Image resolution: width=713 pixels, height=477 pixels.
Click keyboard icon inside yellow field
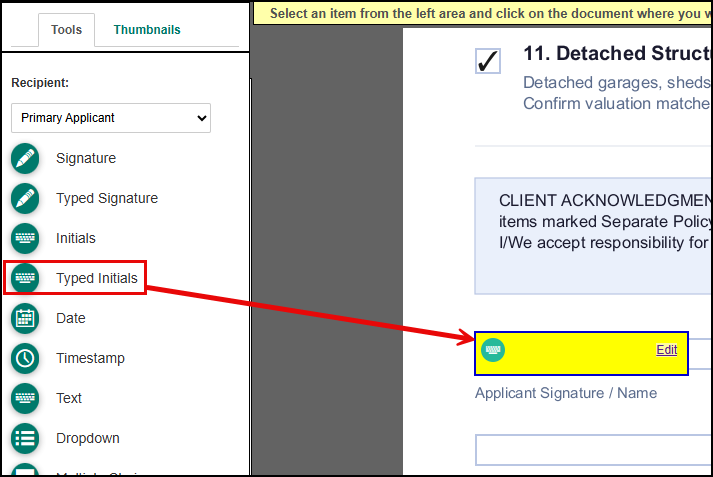pyautogui.click(x=493, y=350)
